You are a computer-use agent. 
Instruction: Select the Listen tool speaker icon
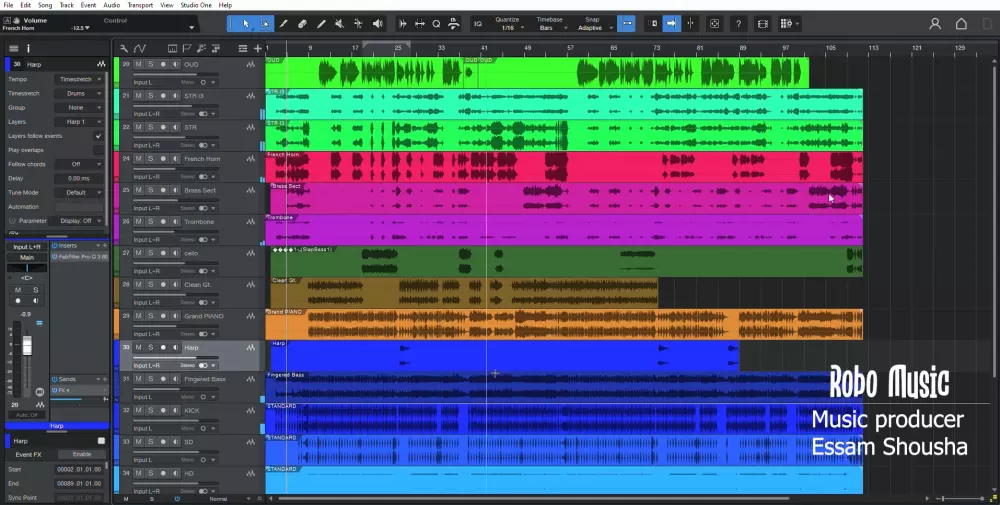(378, 24)
